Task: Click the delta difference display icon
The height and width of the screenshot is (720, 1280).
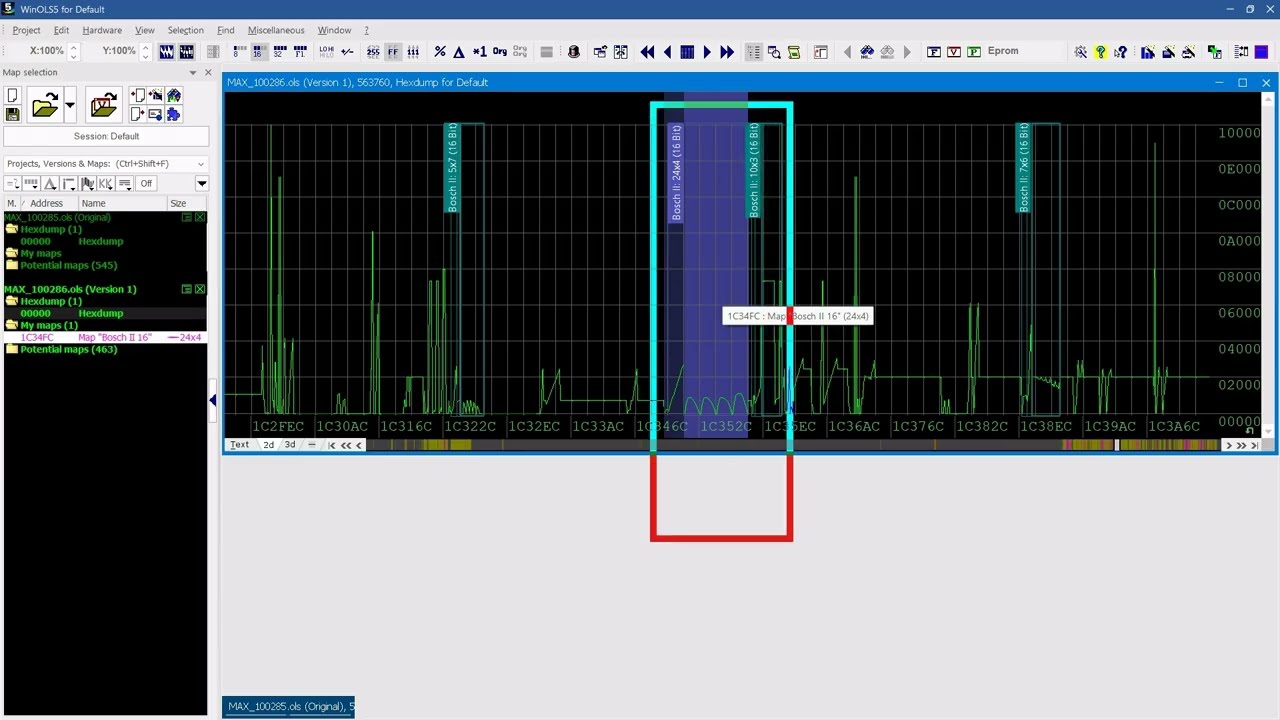Action: (x=459, y=52)
